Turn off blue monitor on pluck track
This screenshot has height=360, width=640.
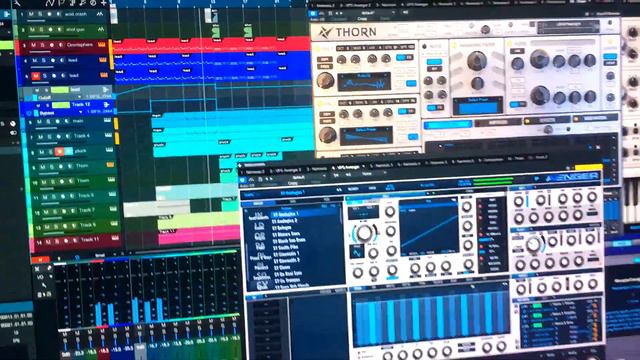(x=69, y=151)
